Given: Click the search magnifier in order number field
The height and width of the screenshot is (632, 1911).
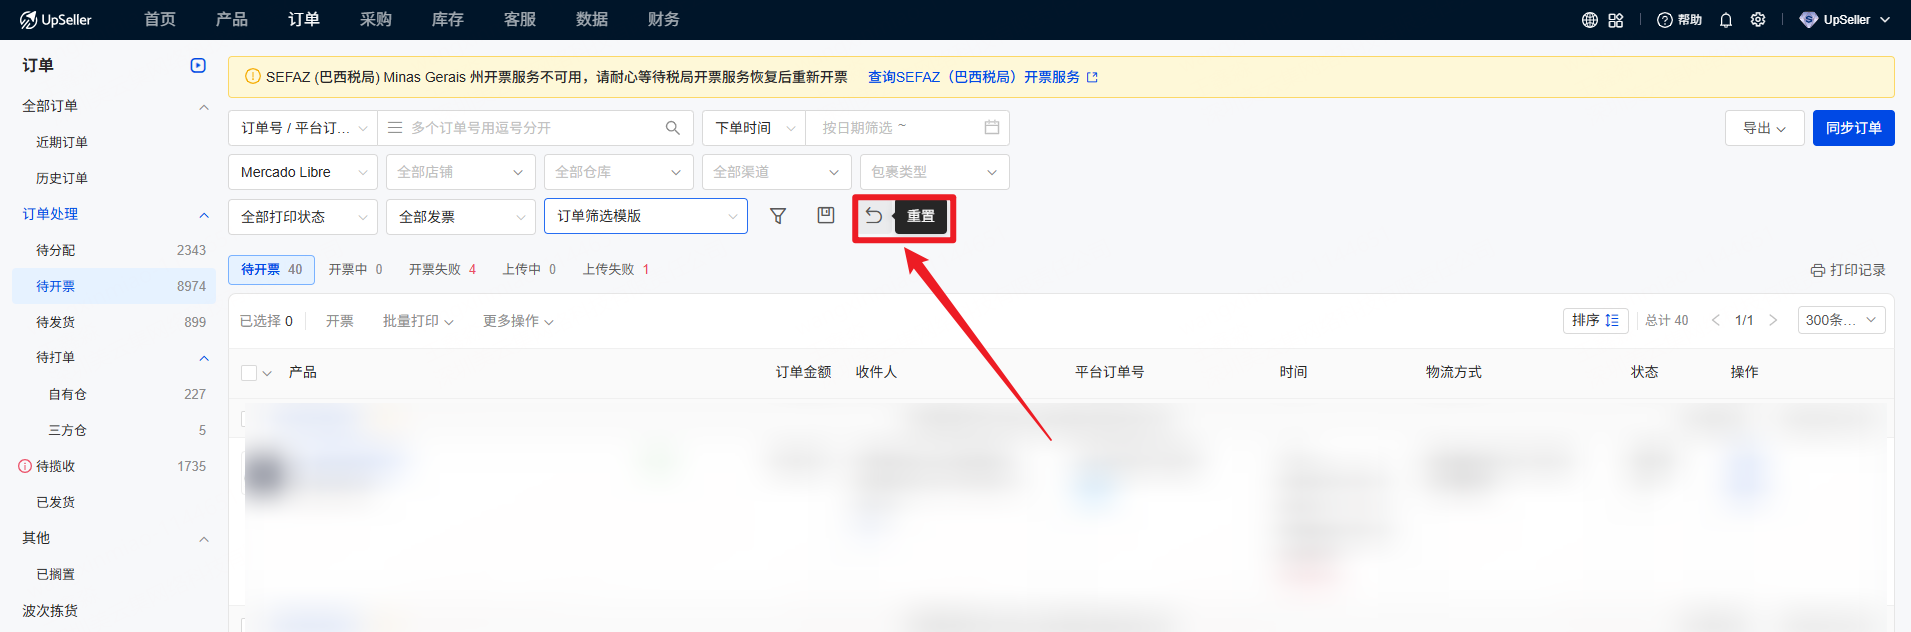Looking at the screenshot, I should coord(673,128).
